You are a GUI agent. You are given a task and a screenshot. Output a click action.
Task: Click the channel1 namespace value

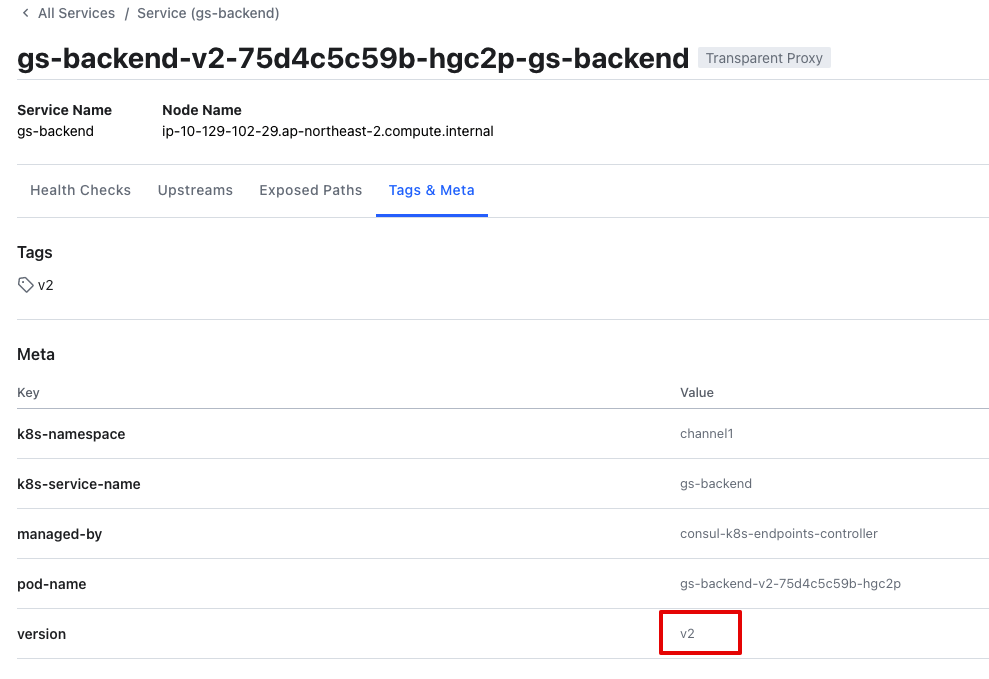tap(707, 434)
